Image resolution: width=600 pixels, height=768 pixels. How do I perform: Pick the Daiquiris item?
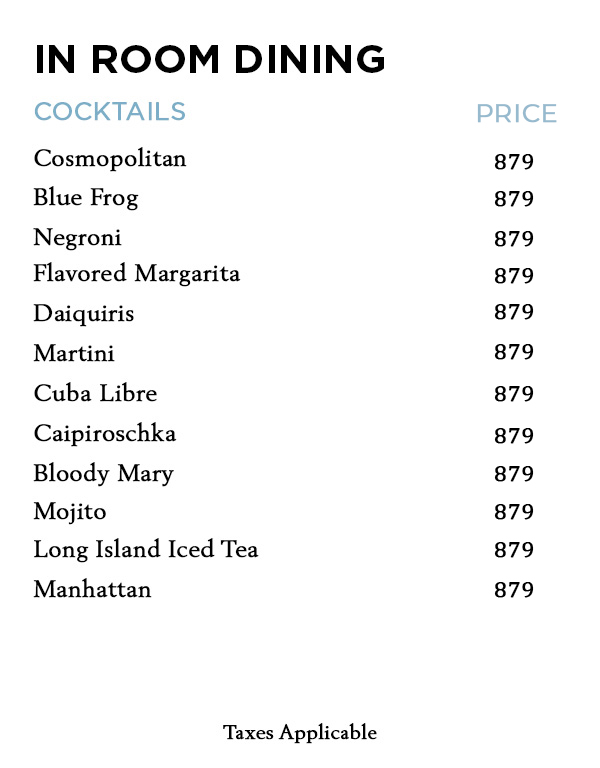coord(84,314)
